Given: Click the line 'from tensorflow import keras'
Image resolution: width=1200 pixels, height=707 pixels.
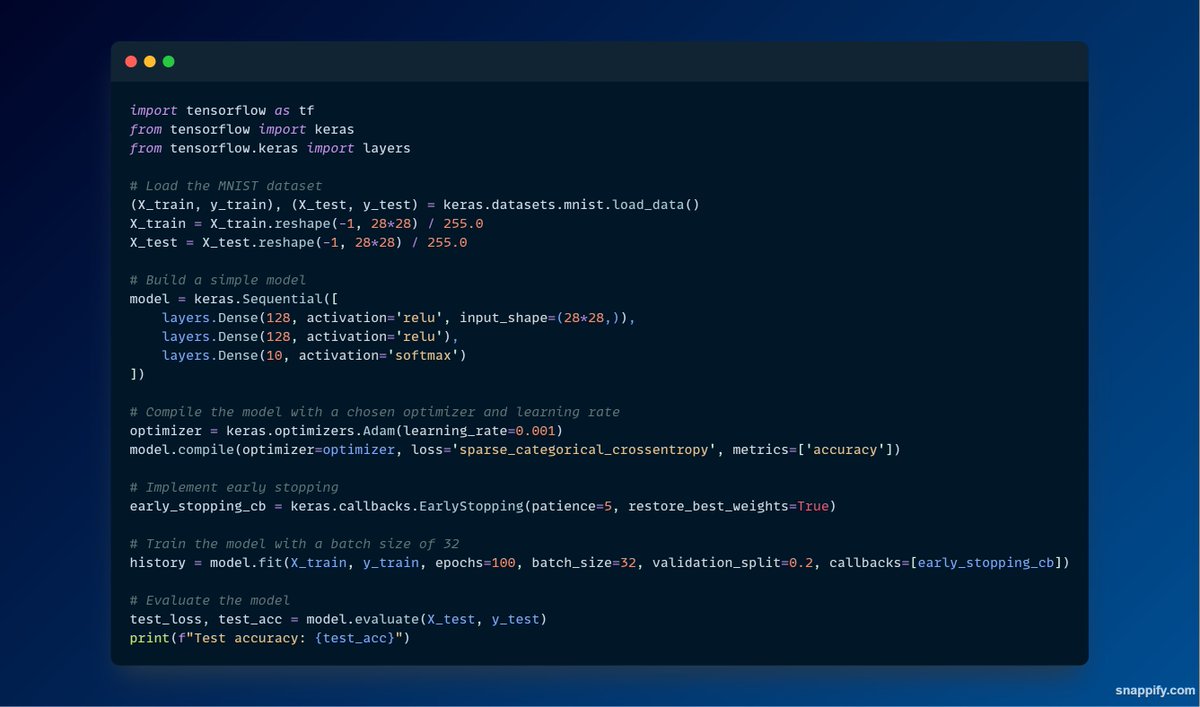Looking at the screenshot, I should pos(242,129).
